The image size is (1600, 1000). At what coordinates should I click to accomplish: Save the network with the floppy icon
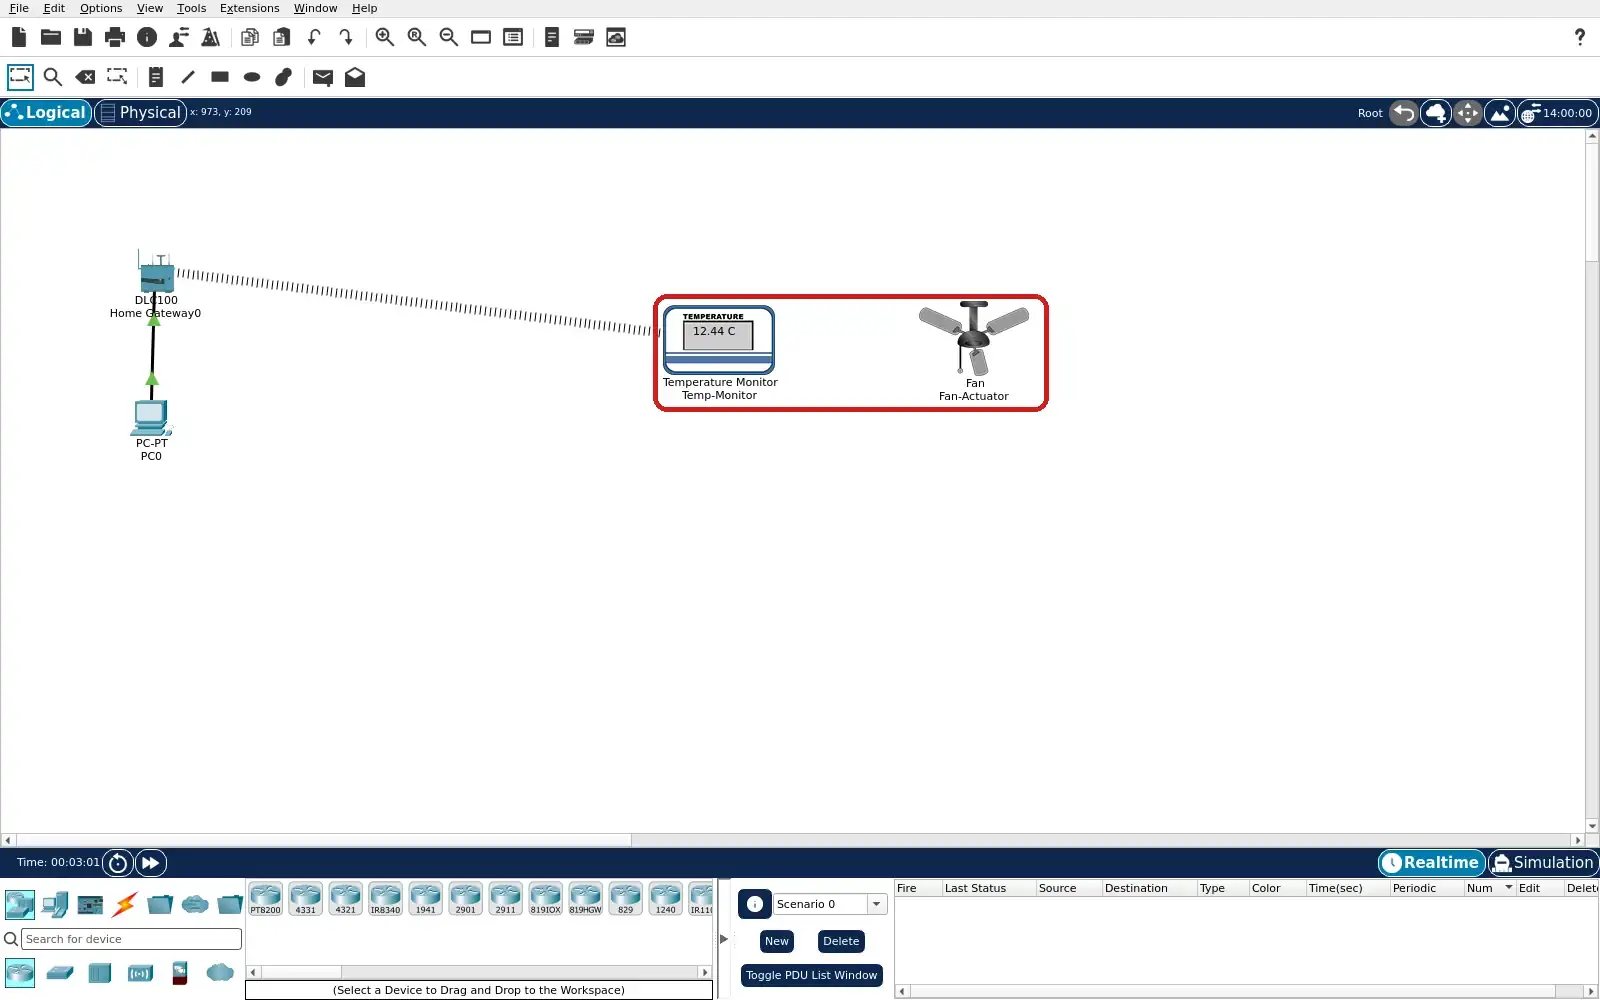[83, 37]
